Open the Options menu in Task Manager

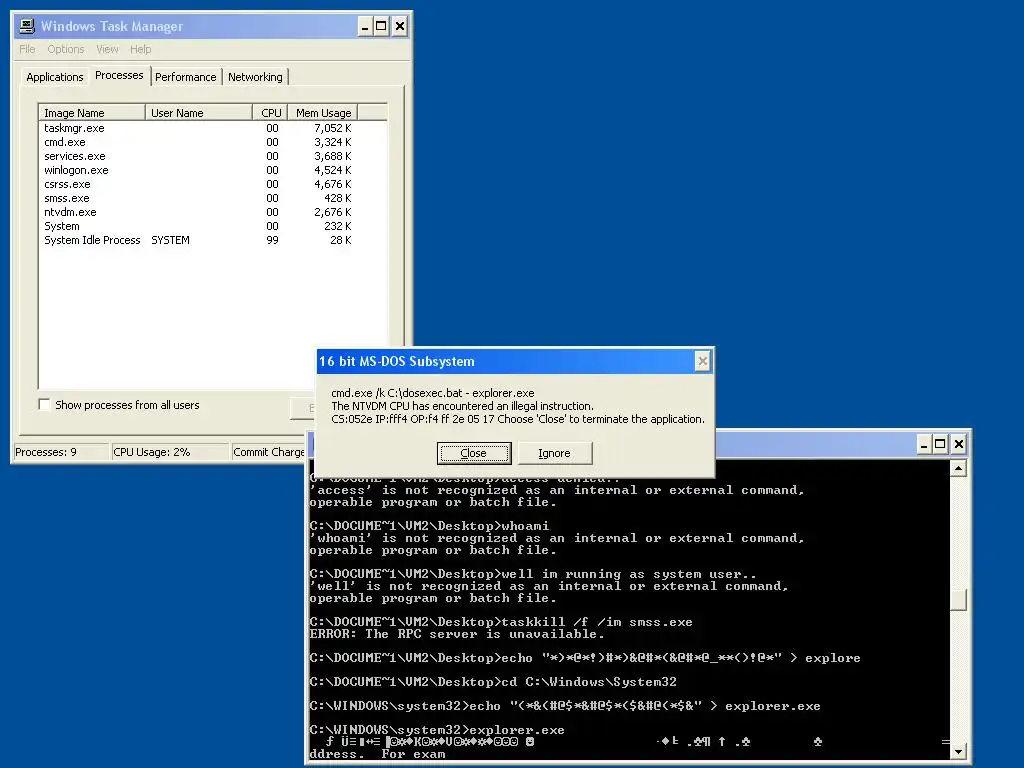(65, 49)
